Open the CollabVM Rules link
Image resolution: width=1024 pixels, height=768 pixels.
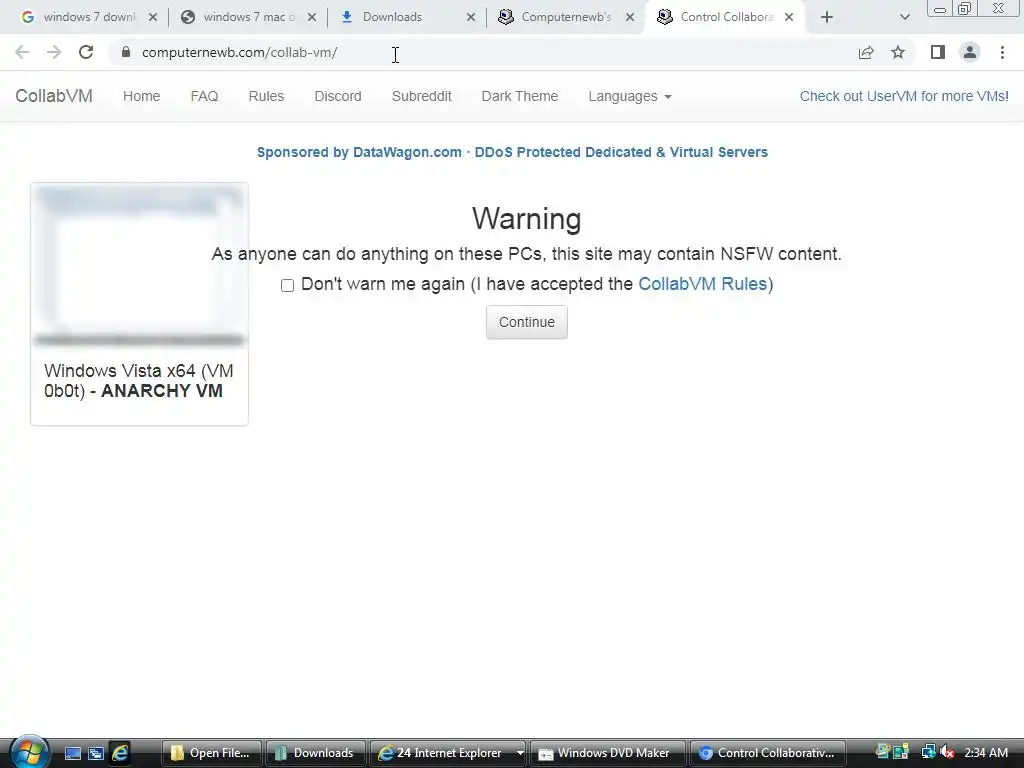702,284
